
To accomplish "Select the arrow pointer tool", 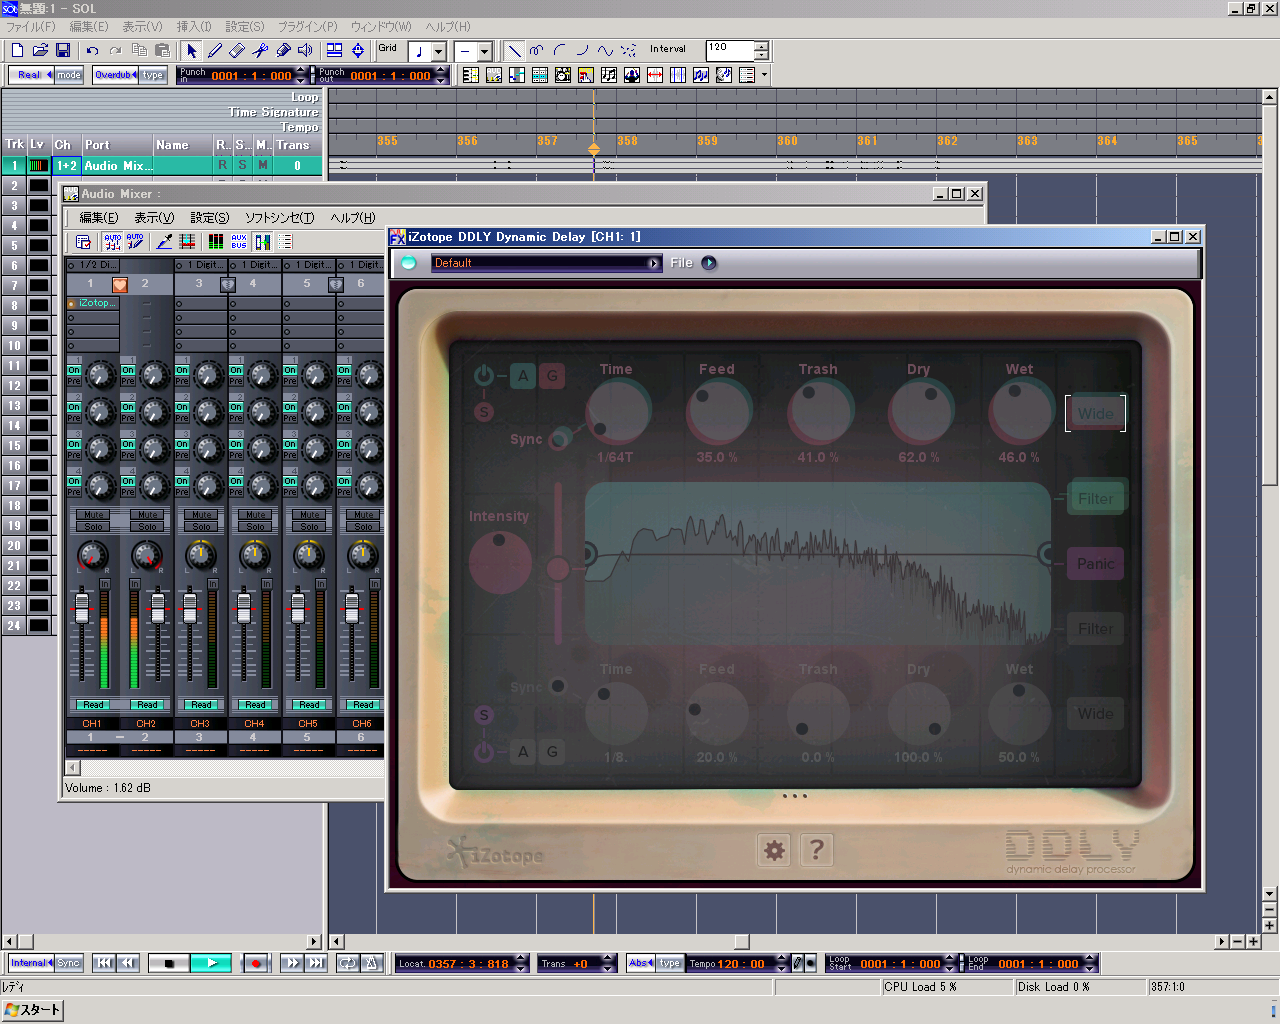I will [192, 50].
